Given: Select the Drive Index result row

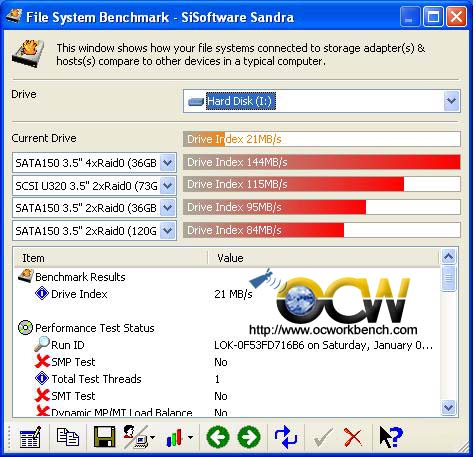Looking at the screenshot, I should (x=227, y=294).
